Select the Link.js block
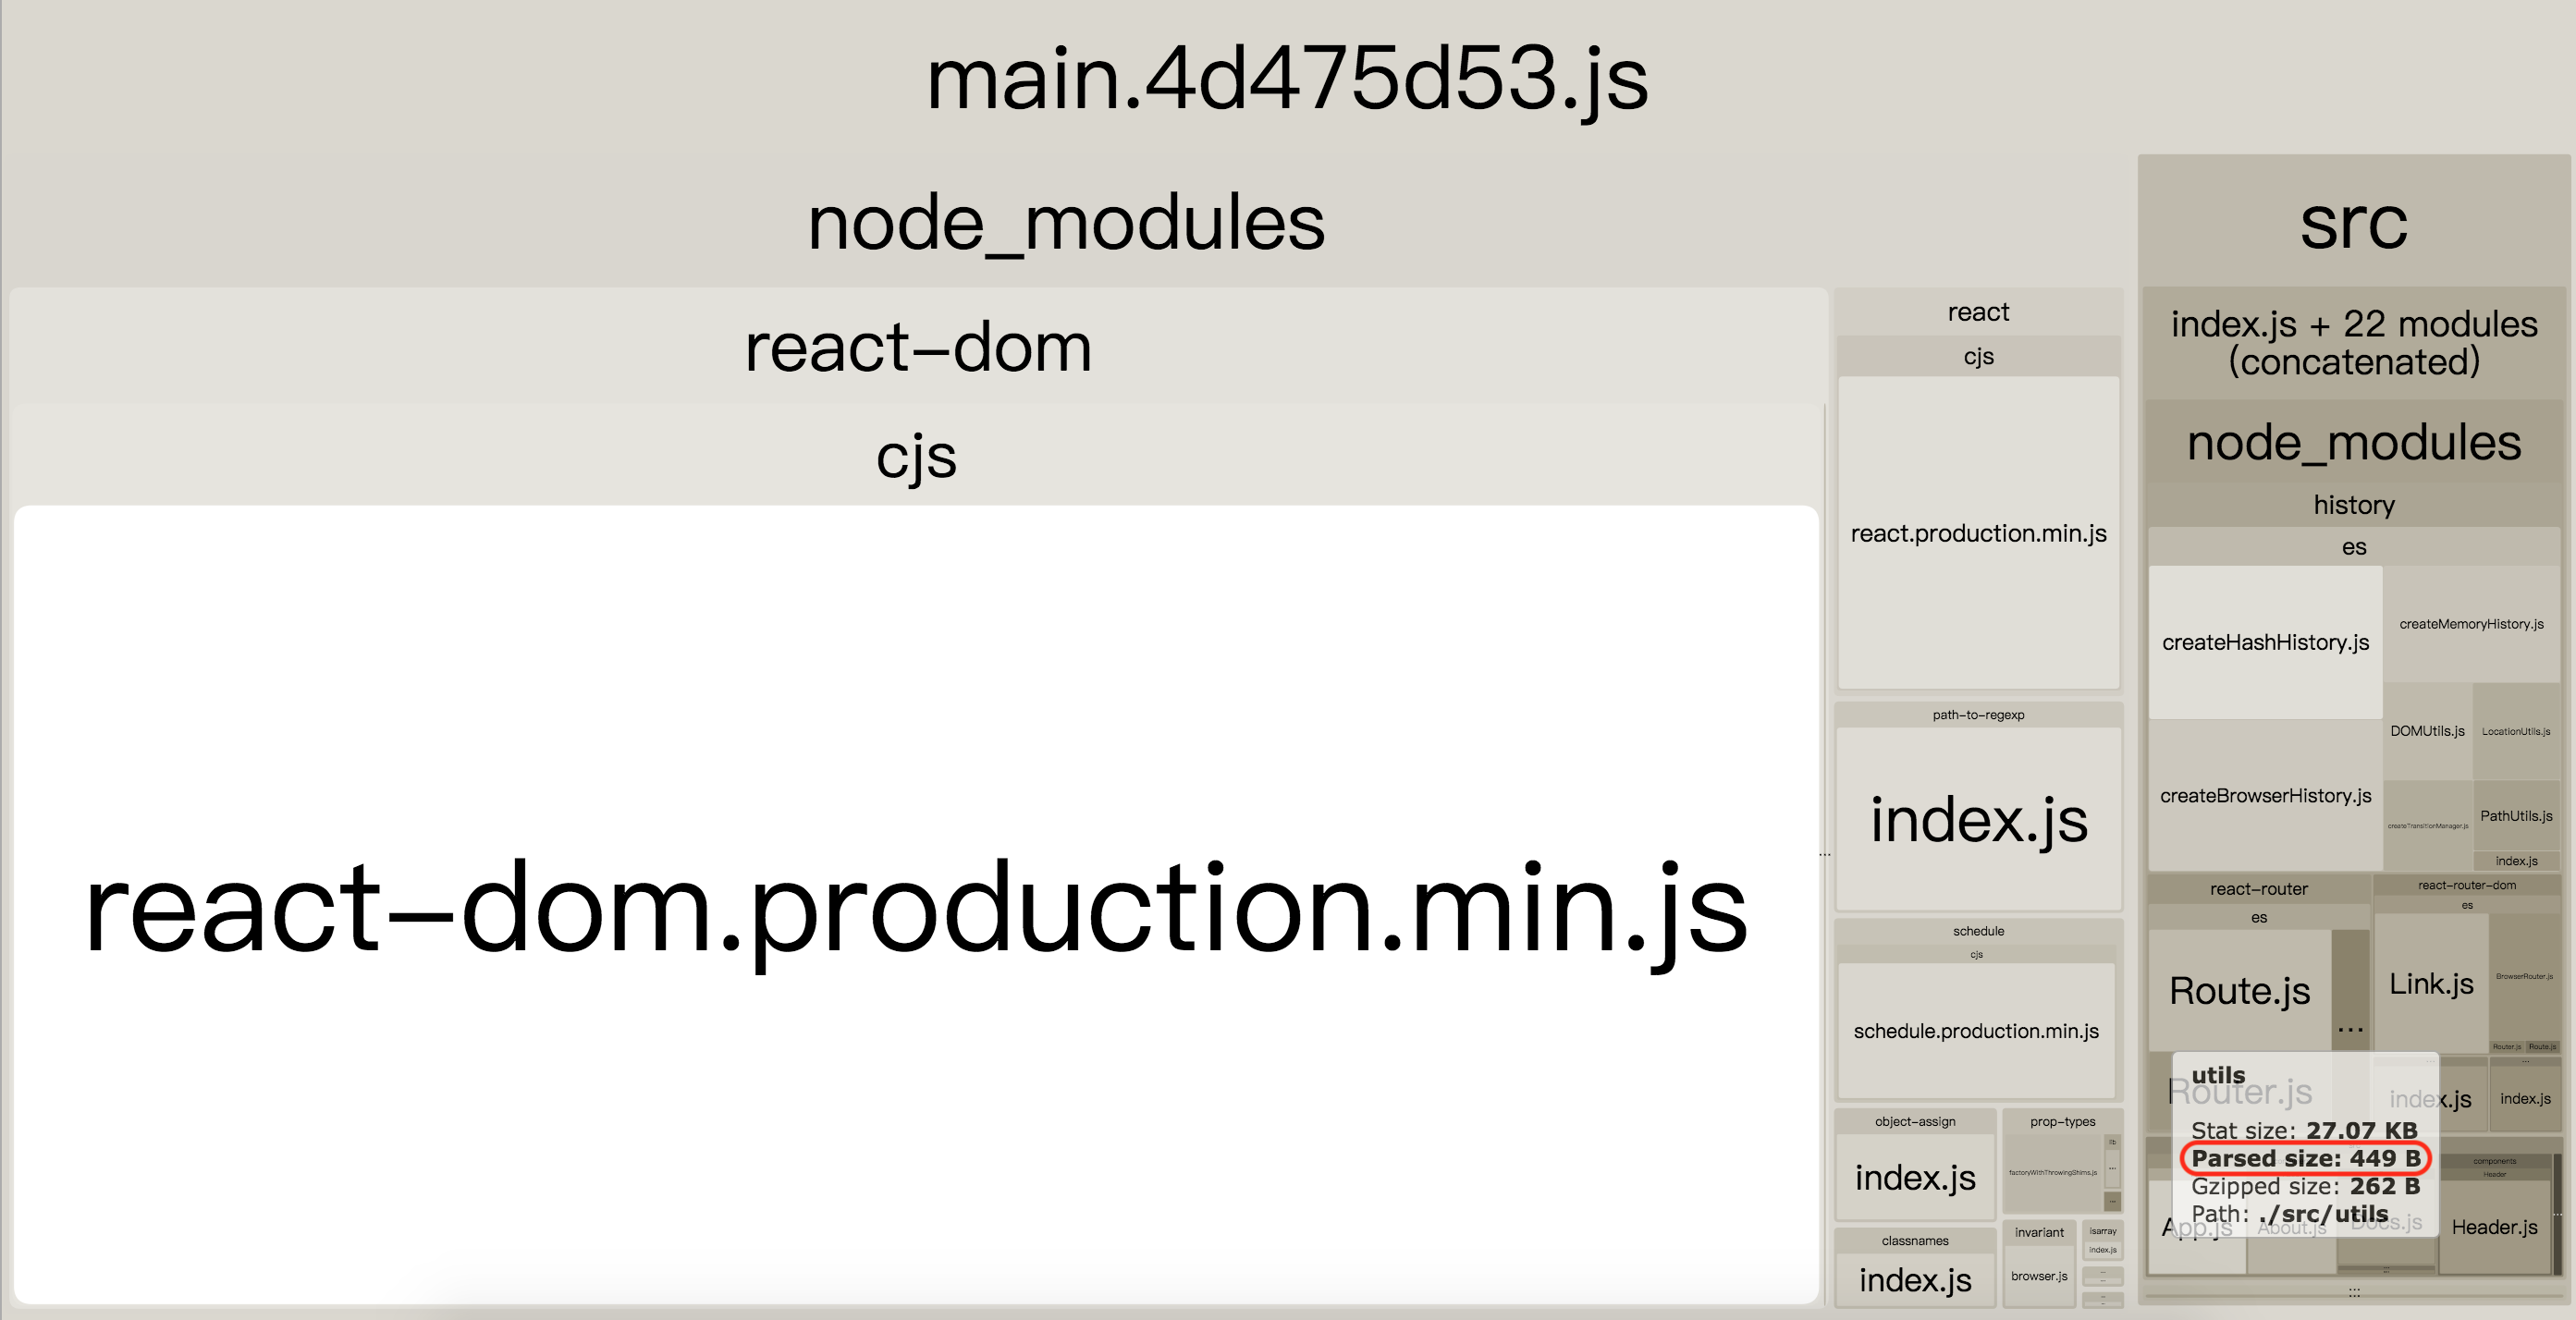 coord(2431,984)
